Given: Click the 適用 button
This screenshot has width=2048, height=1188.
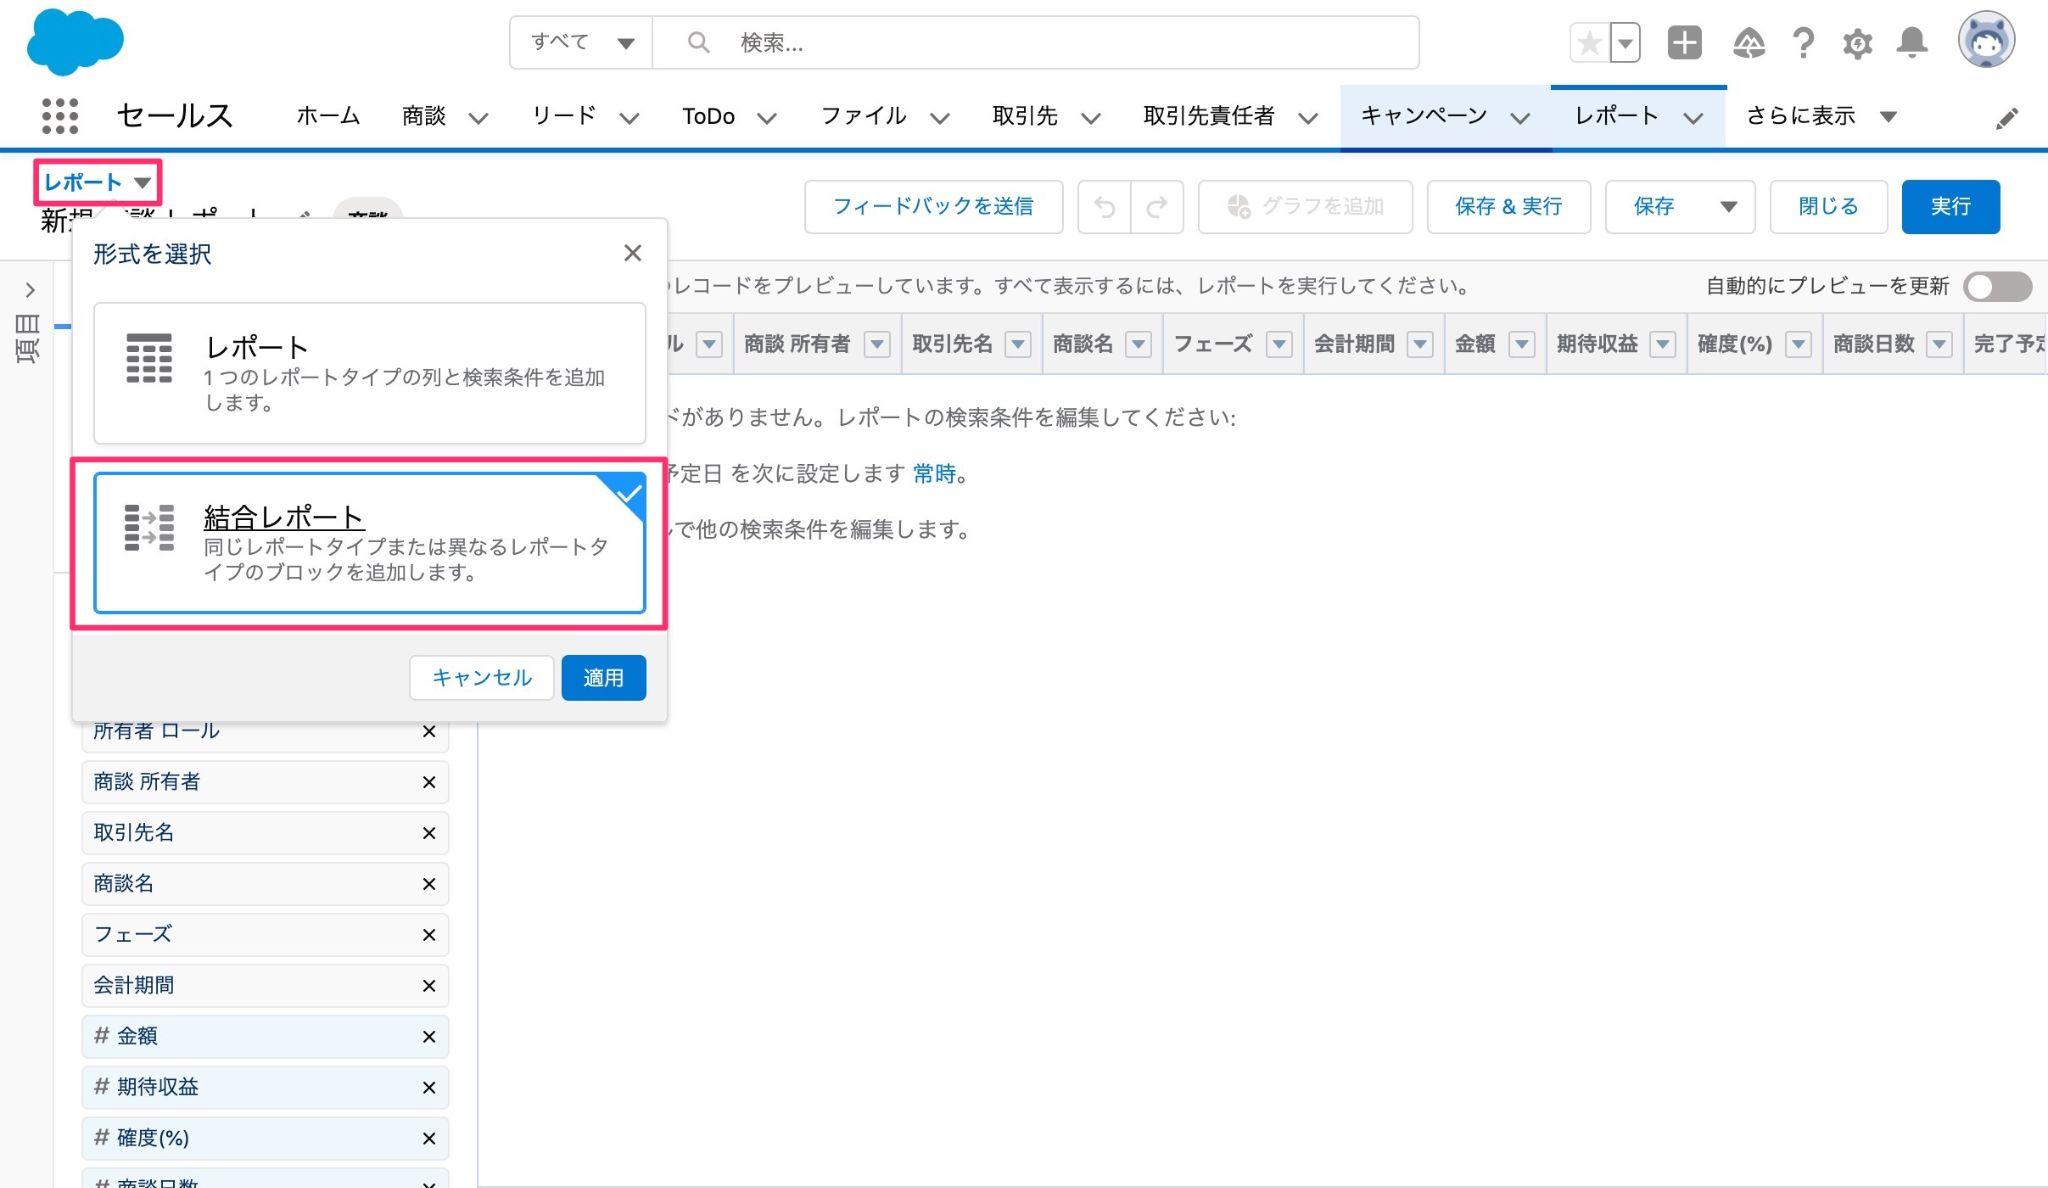Looking at the screenshot, I should (x=603, y=678).
